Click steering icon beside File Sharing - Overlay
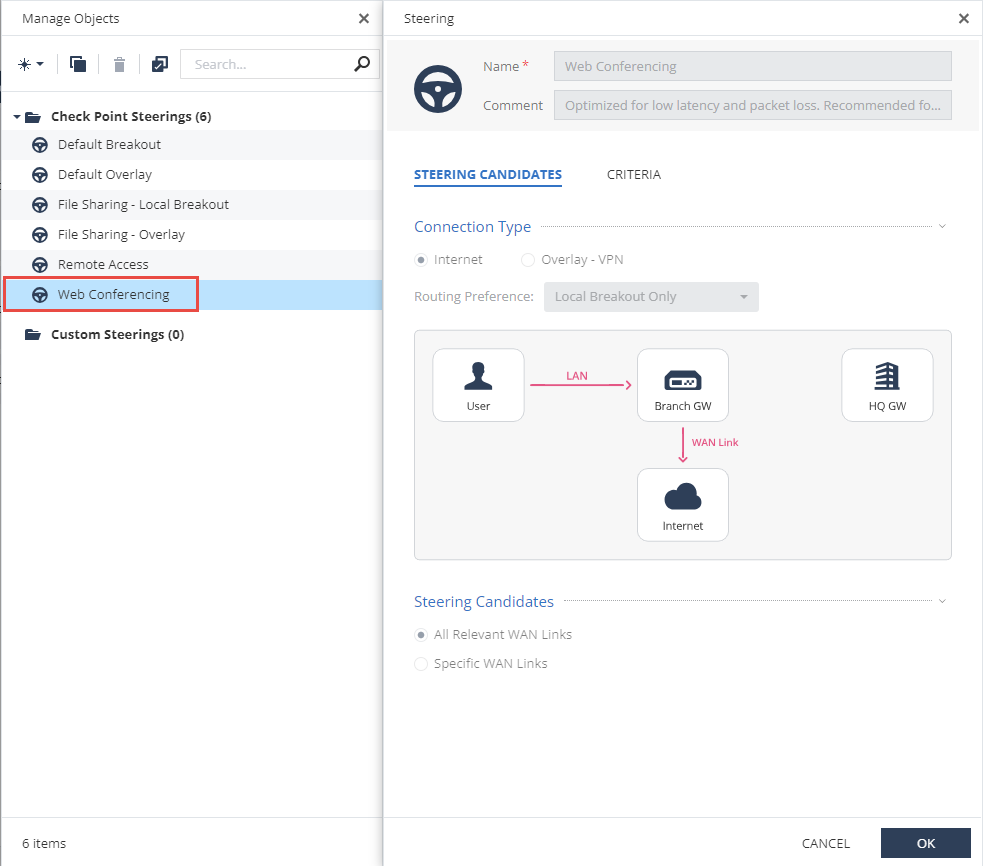This screenshot has height=866, width=983. pyautogui.click(x=39, y=235)
